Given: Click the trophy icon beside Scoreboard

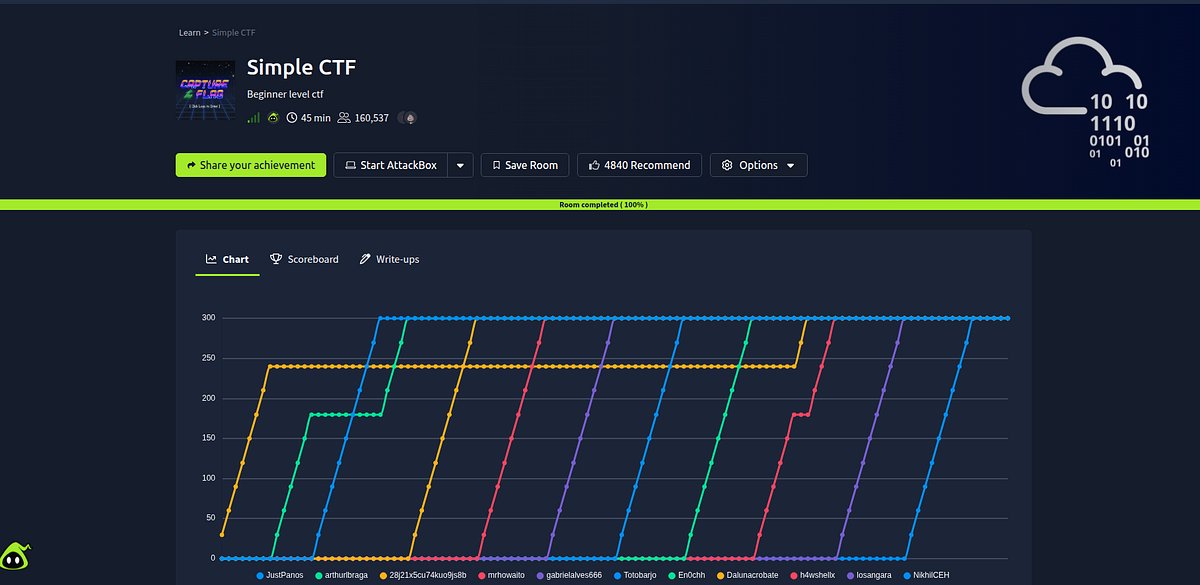Looking at the screenshot, I should (x=275, y=259).
